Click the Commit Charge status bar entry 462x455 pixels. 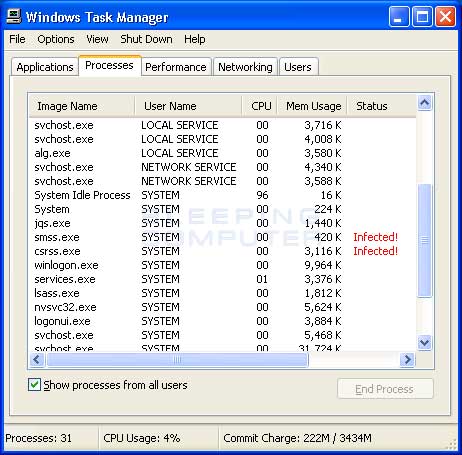[297, 438]
